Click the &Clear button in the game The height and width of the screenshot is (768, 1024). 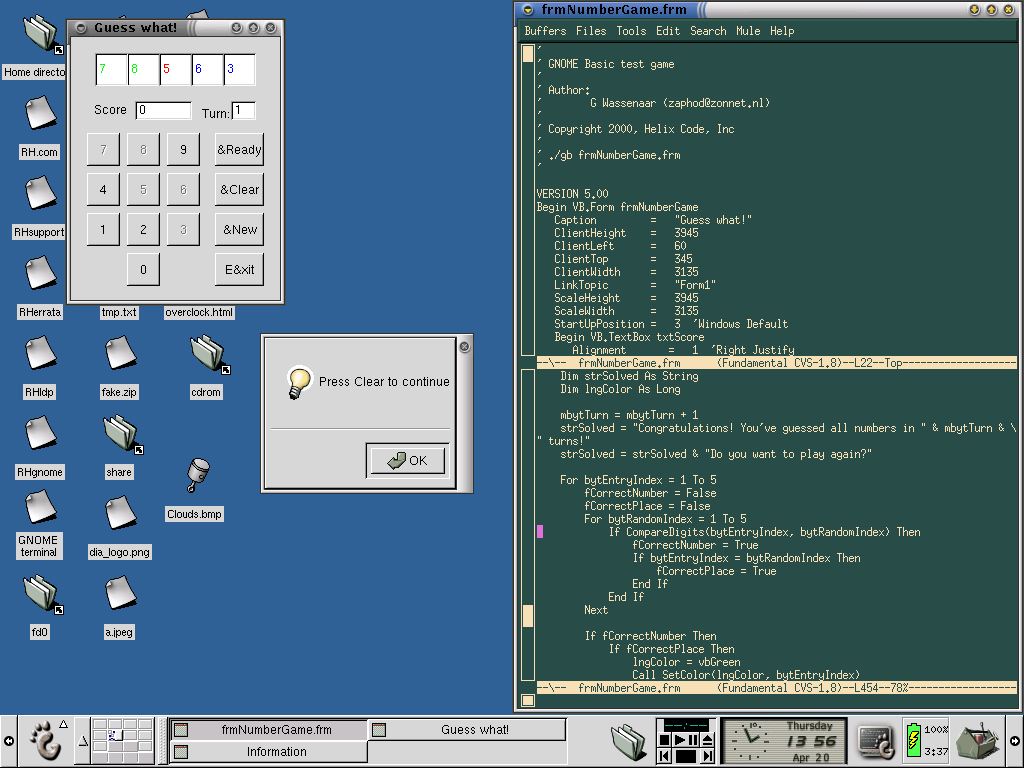click(239, 189)
